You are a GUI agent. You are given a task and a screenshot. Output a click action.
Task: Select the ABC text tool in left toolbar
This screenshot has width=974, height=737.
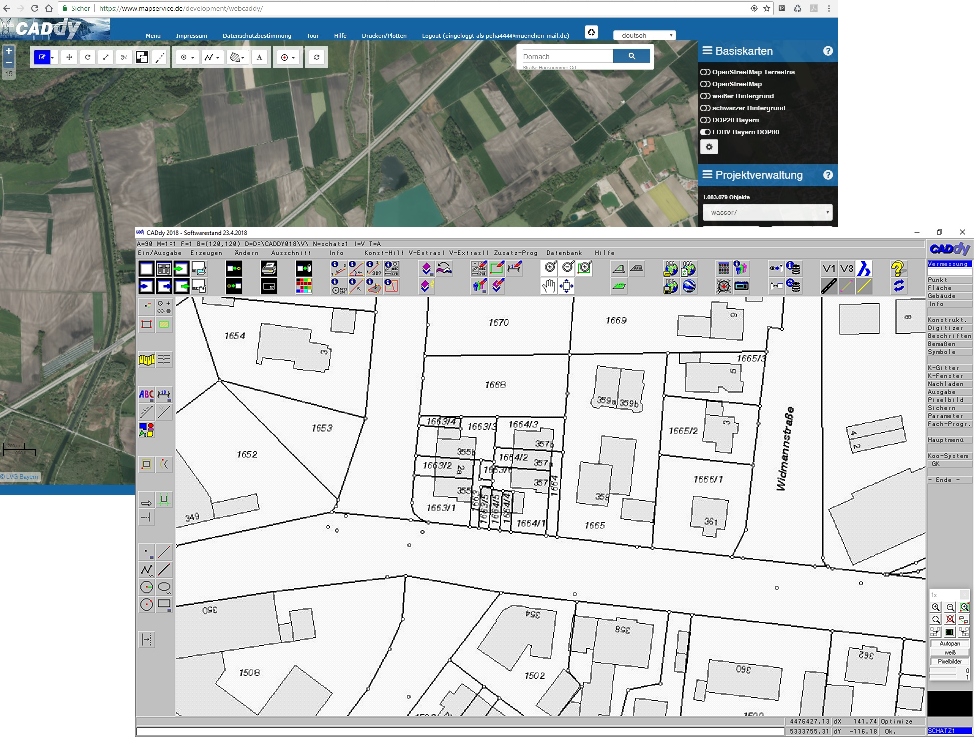point(146,395)
